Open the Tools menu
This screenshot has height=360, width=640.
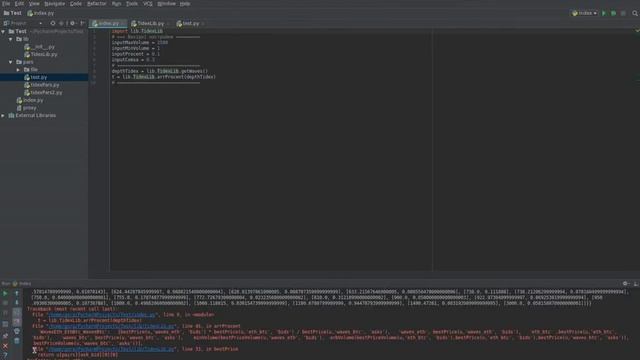pos(132,4)
